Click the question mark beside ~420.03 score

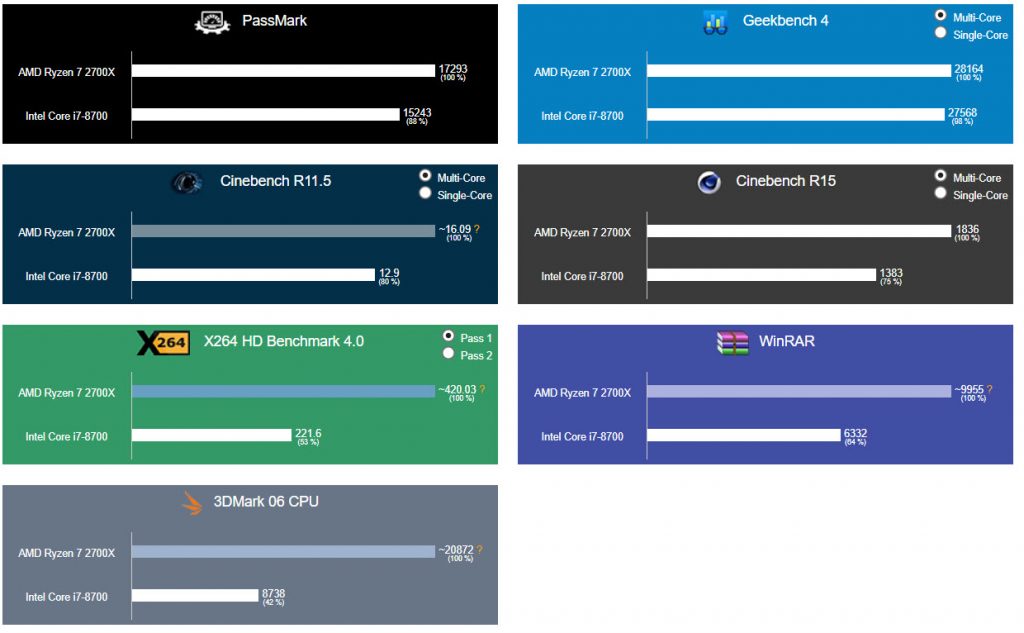(x=482, y=389)
